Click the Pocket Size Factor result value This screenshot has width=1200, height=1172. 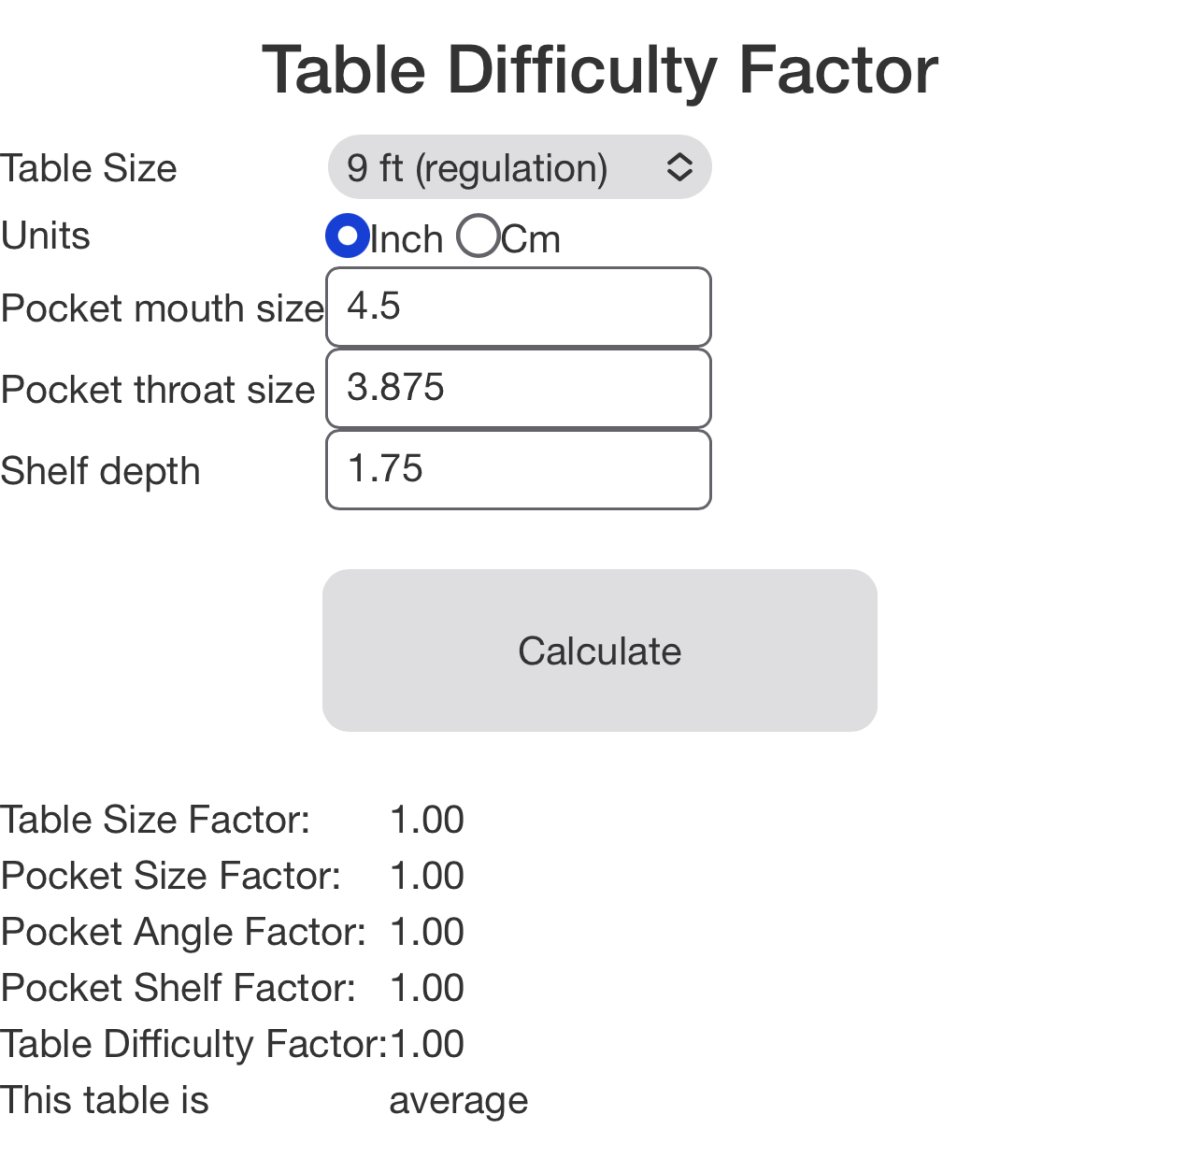click(427, 876)
